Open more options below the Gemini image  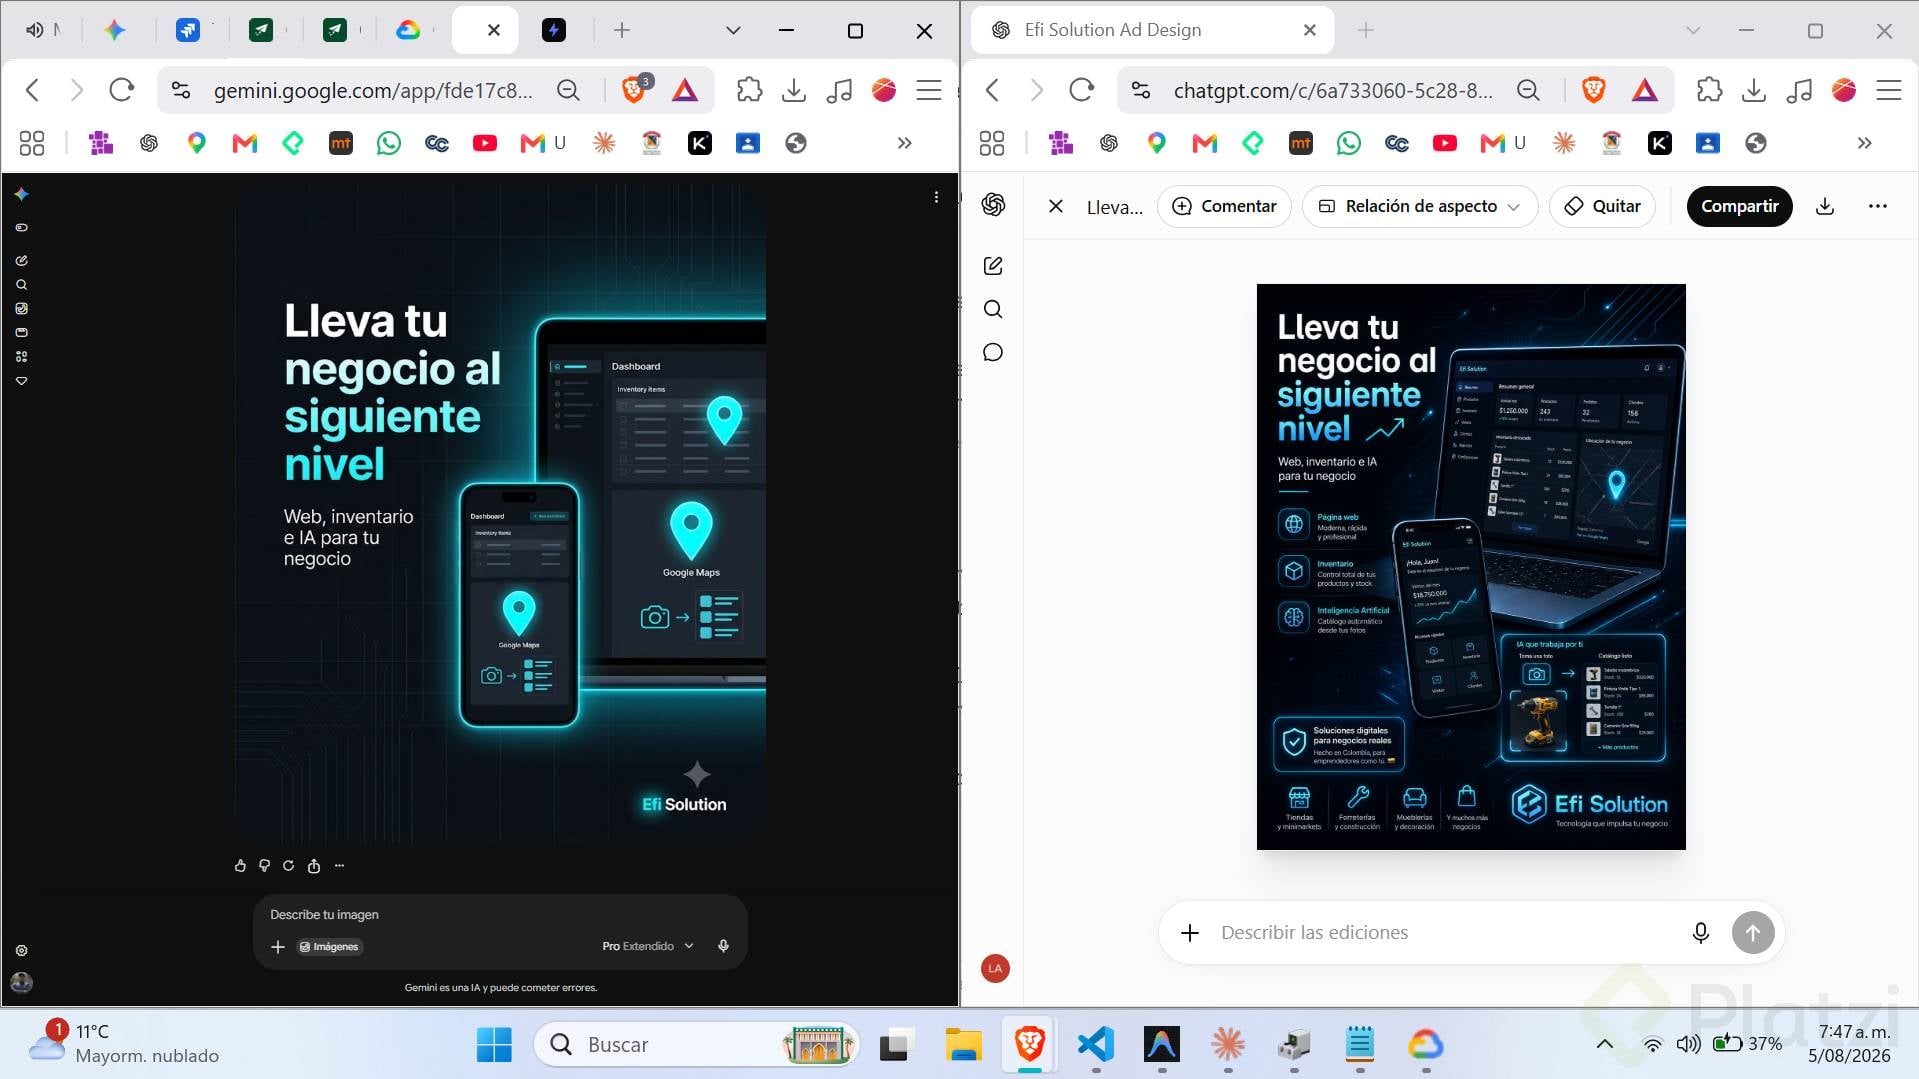point(339,866)
